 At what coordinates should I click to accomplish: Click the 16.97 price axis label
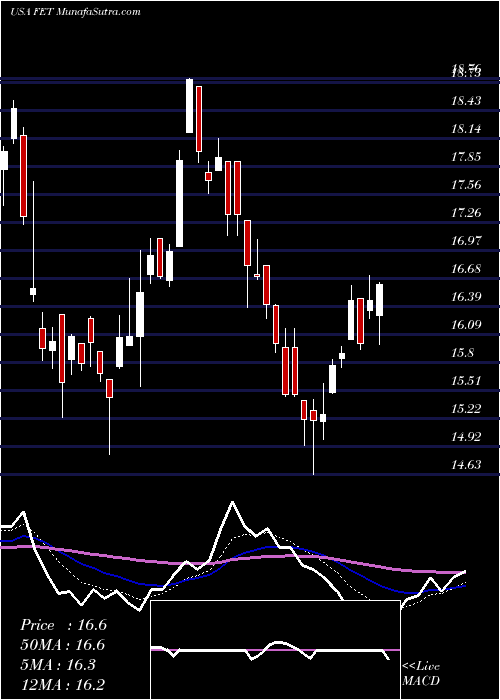click(x=467, y=241)
